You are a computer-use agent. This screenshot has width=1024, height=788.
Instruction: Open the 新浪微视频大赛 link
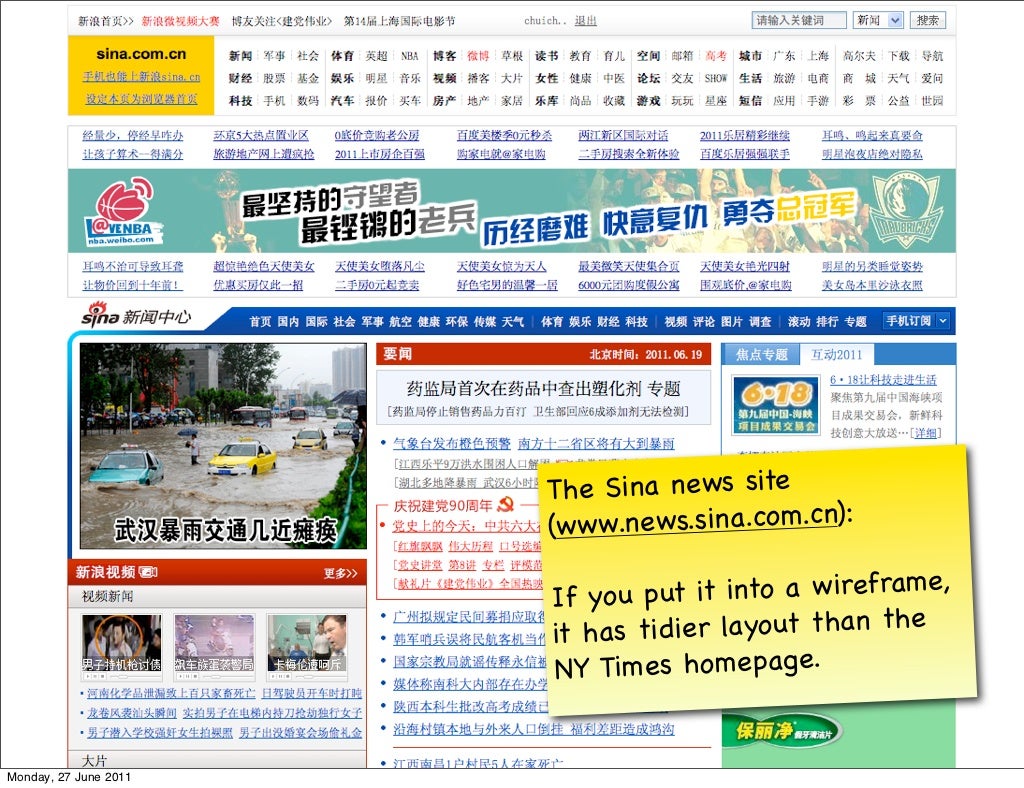(x=180, y=21)
